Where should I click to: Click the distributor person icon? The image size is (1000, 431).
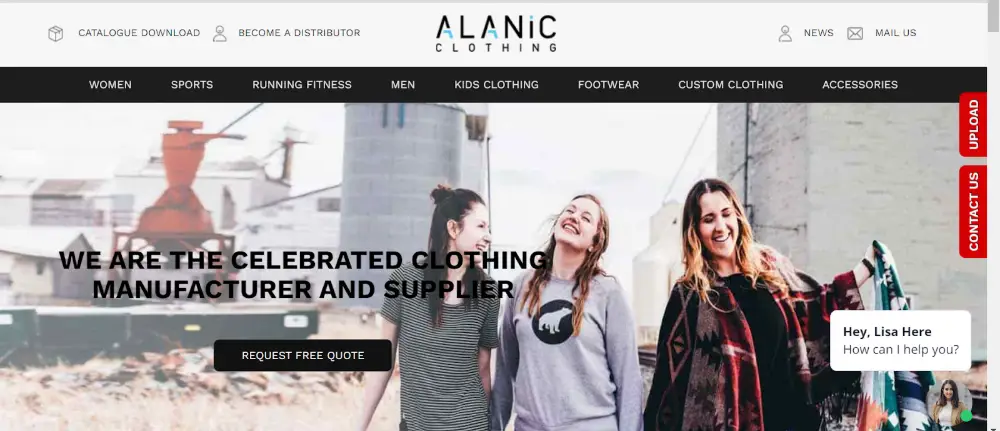click(x=220, y=33)
